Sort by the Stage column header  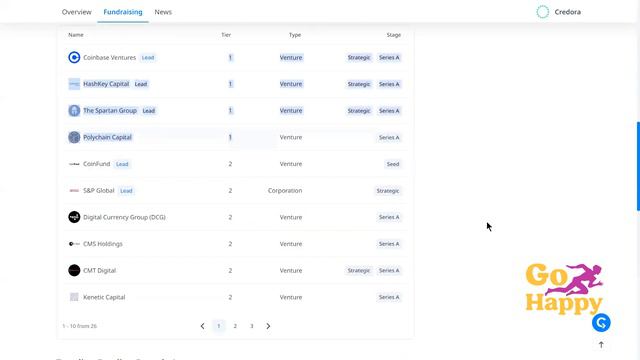click(x=393, y=35)
